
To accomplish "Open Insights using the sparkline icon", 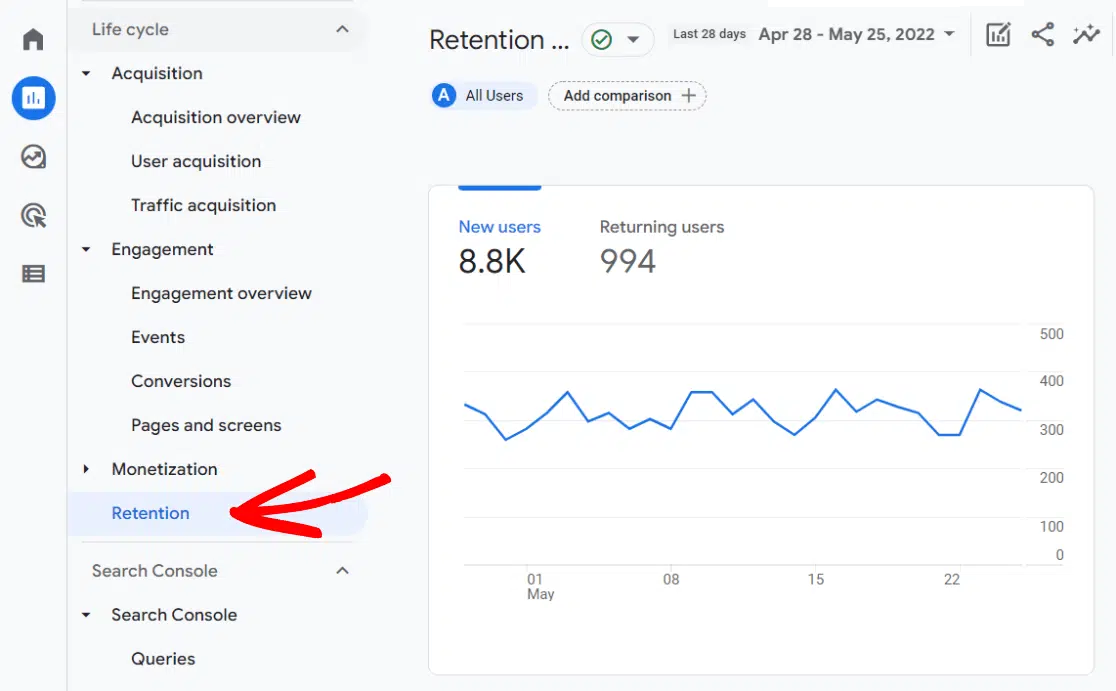I will (1086, 35).
